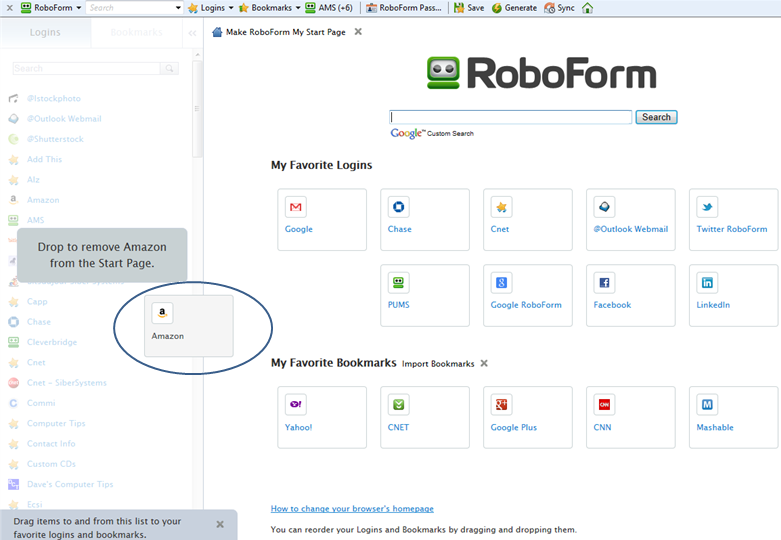This screenshot has height=540, width=781.
Task: Click the Search button
Action: [x=656, y=117]
